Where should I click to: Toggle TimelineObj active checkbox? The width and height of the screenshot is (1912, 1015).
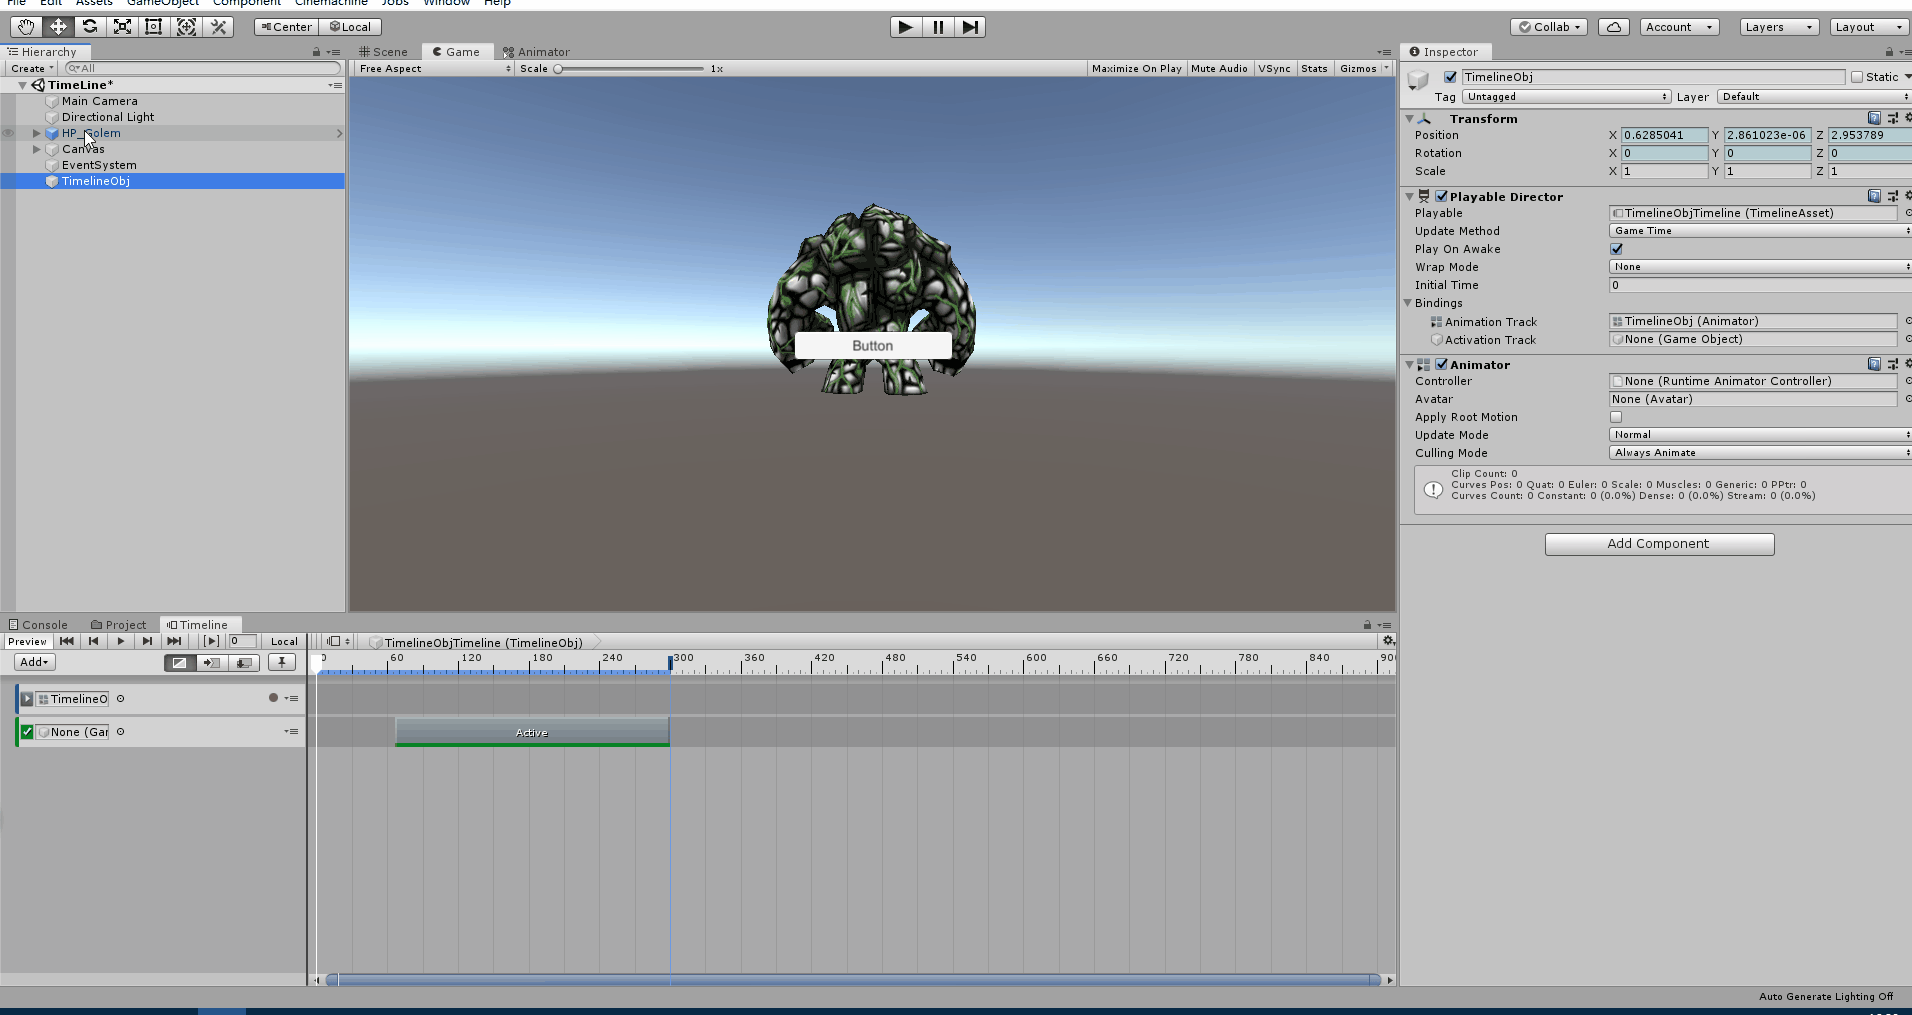pos(1450,77)
